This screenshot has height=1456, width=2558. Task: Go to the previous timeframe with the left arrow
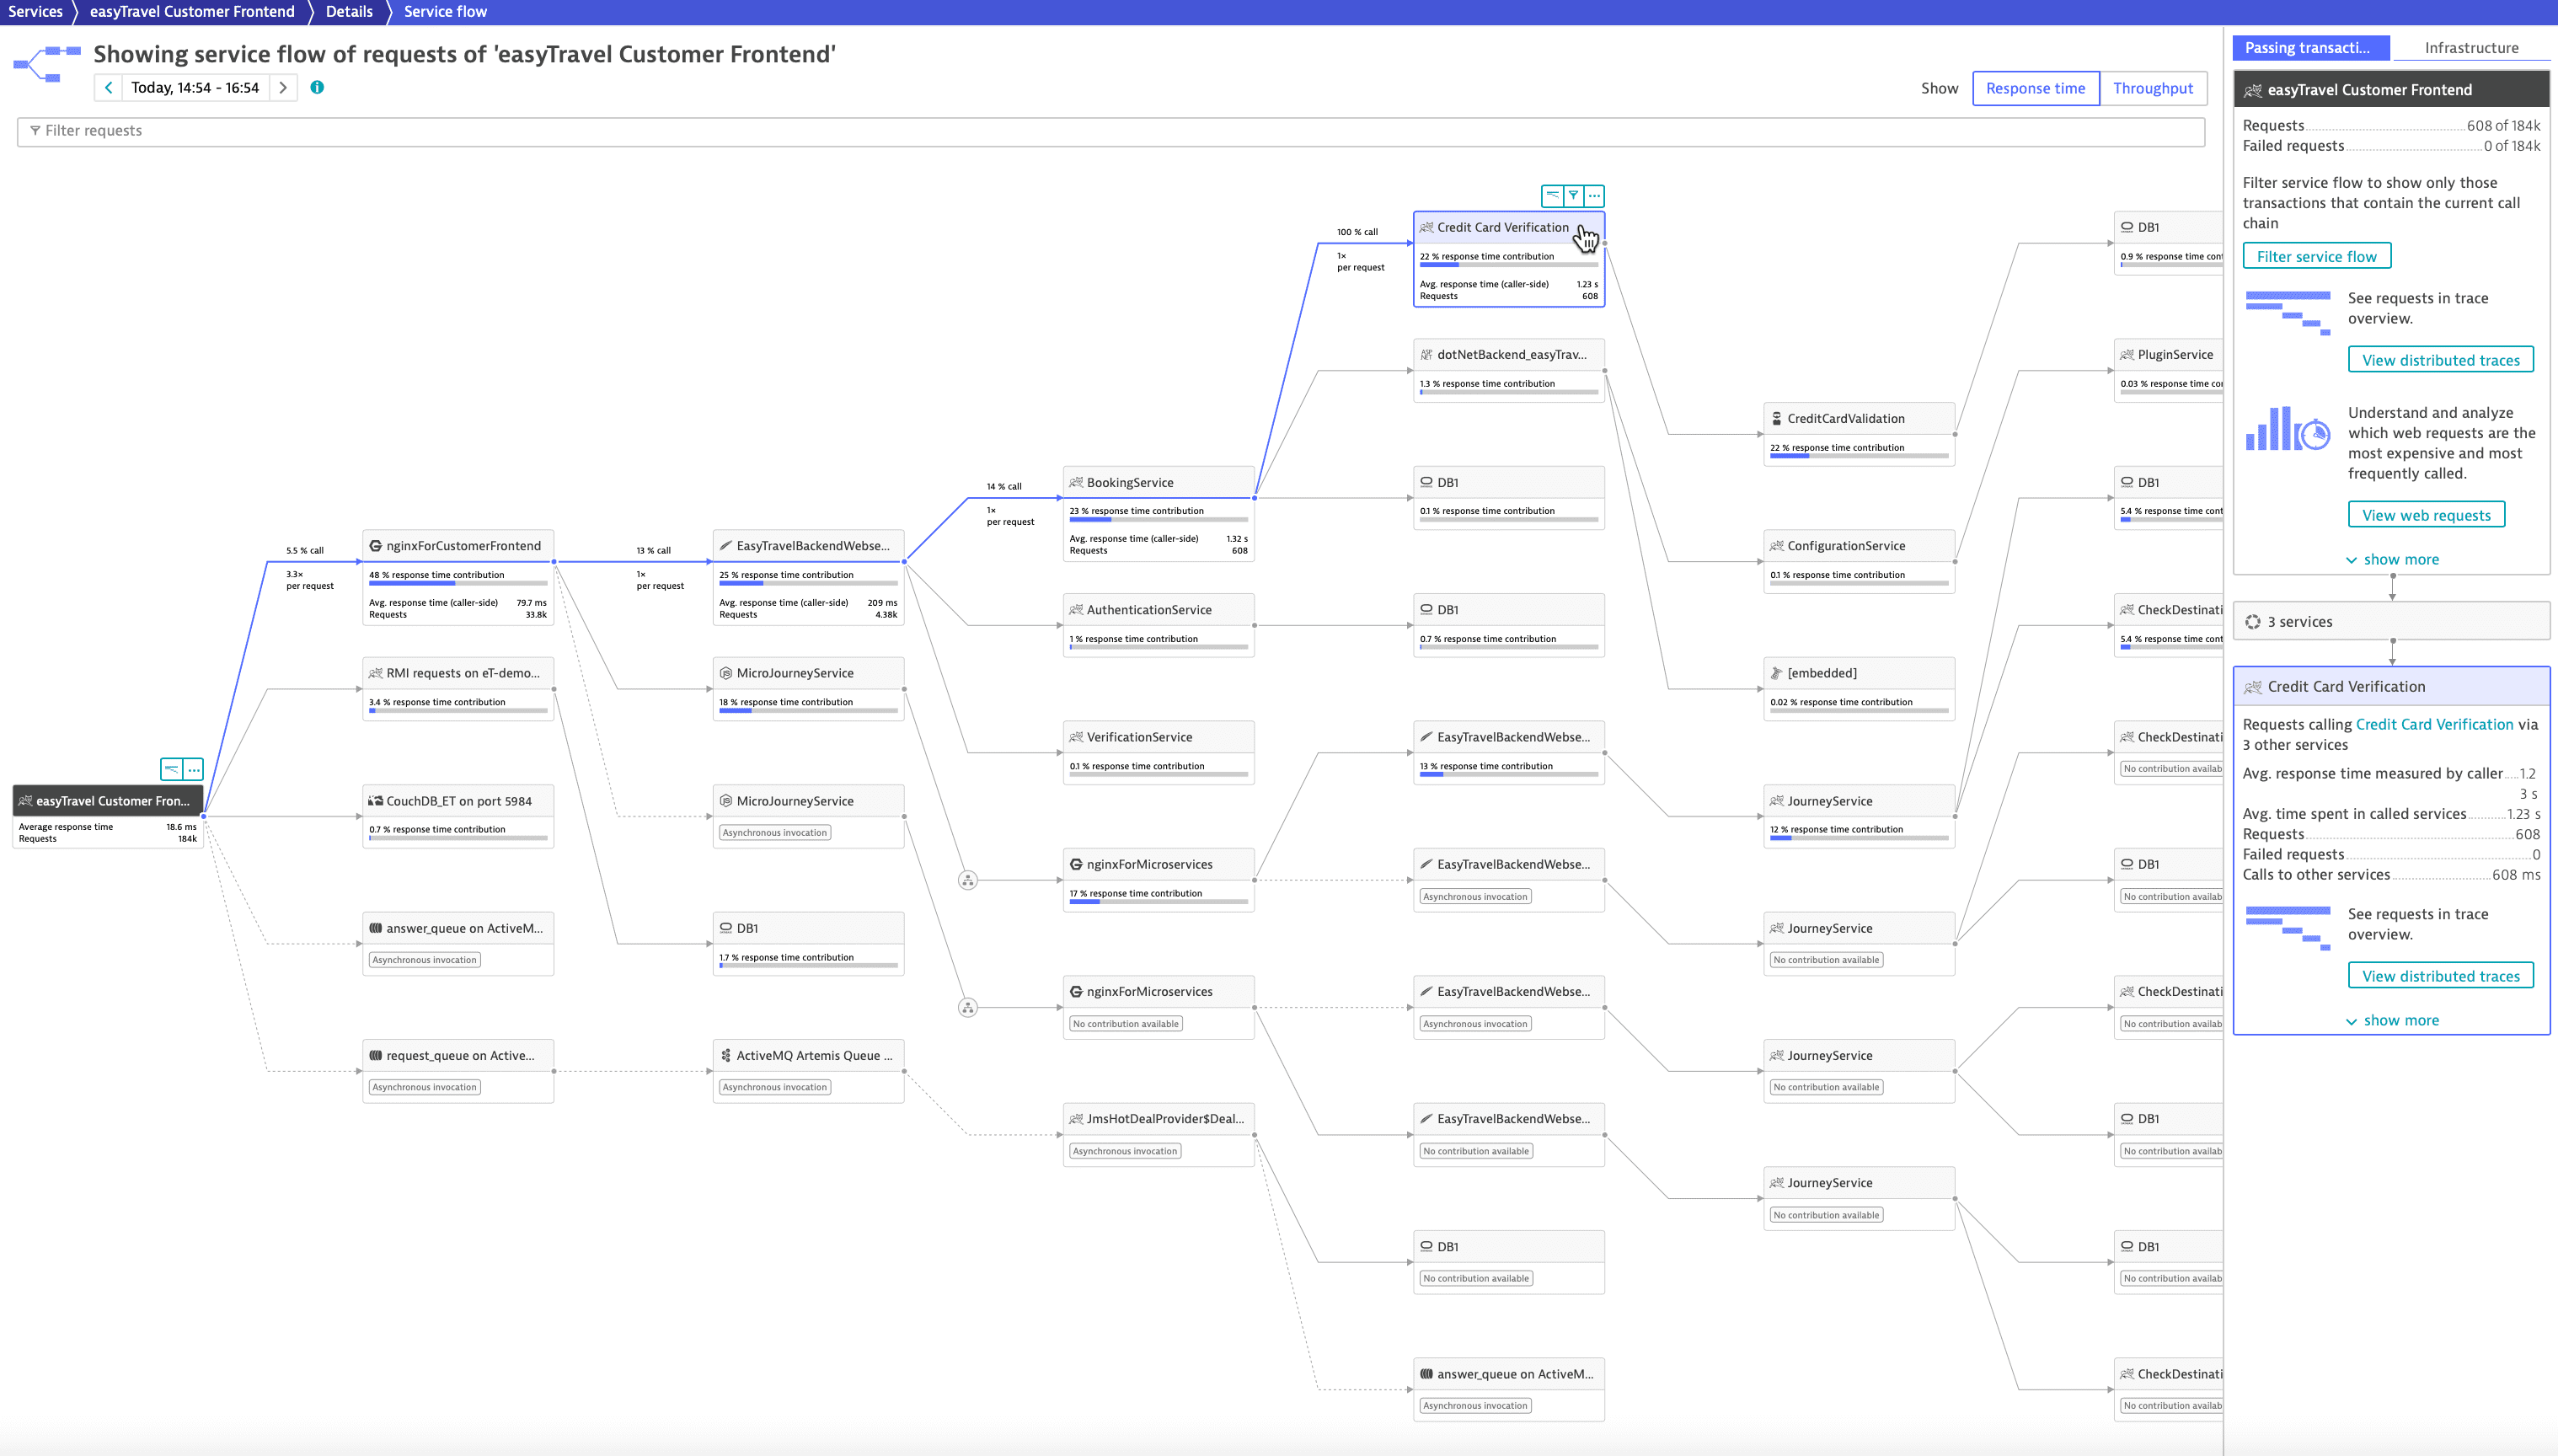pyautogui.click(x=108, y=88)
